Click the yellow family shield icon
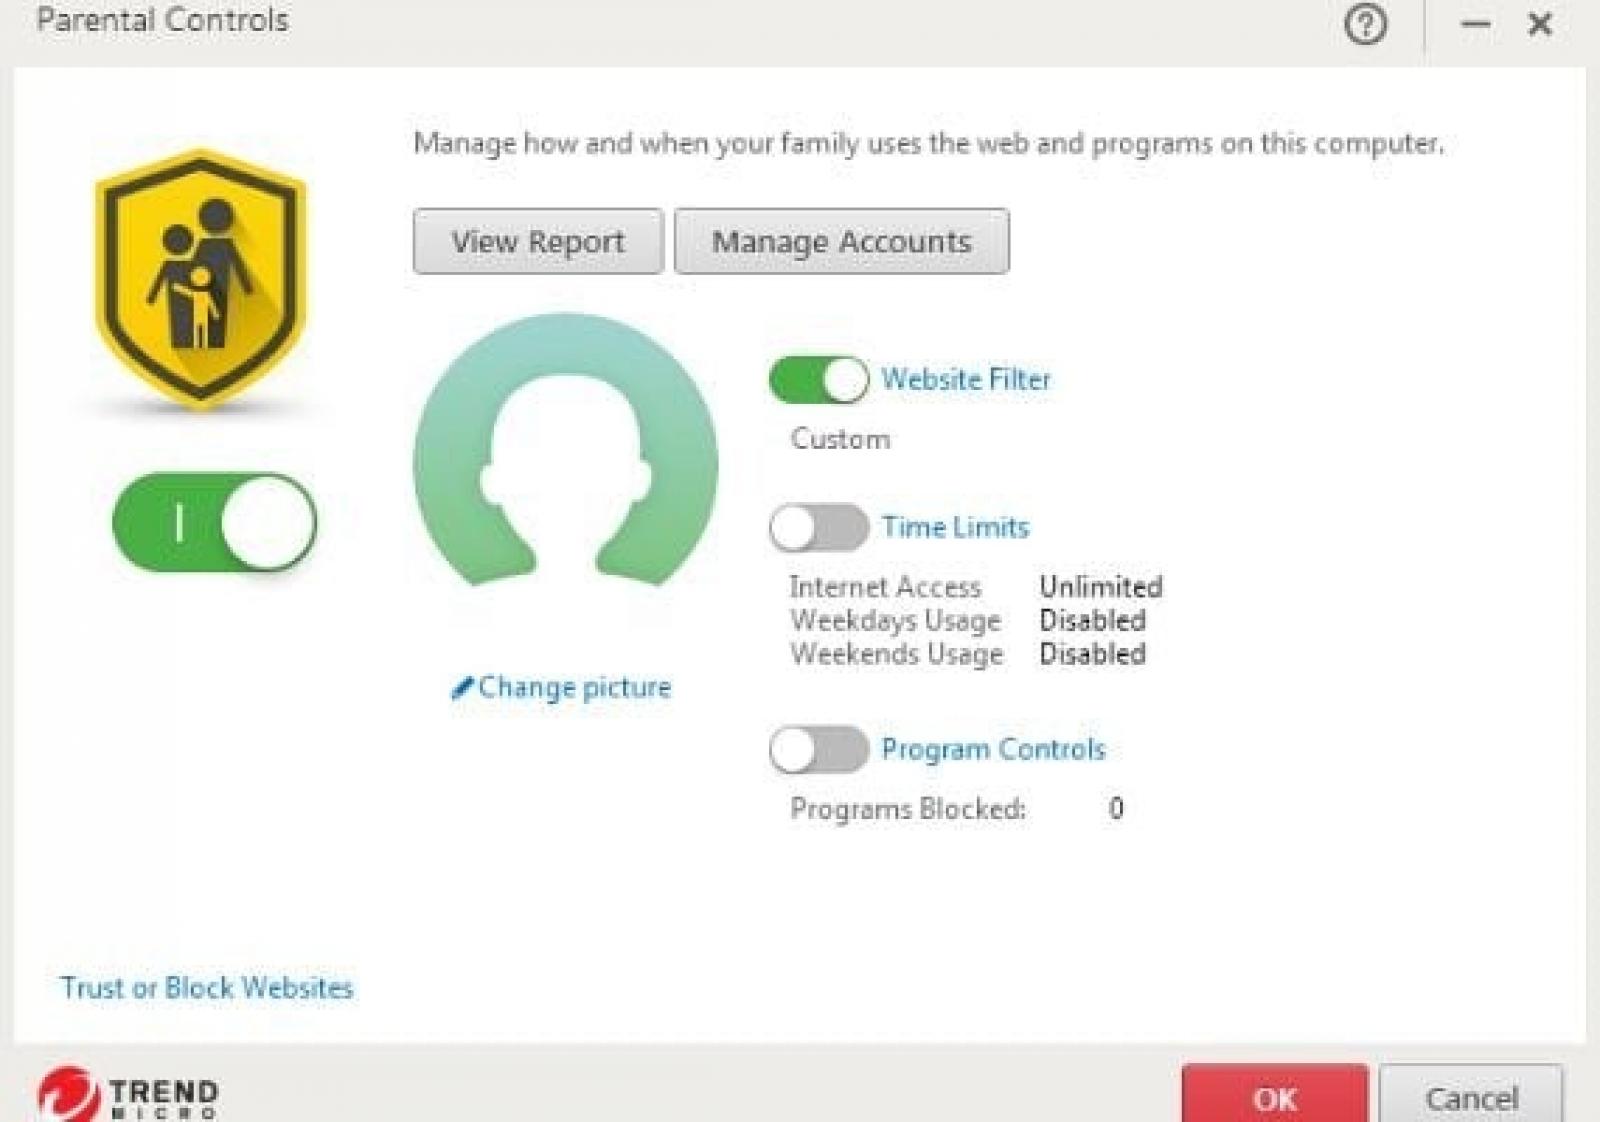 coord(200,279)
